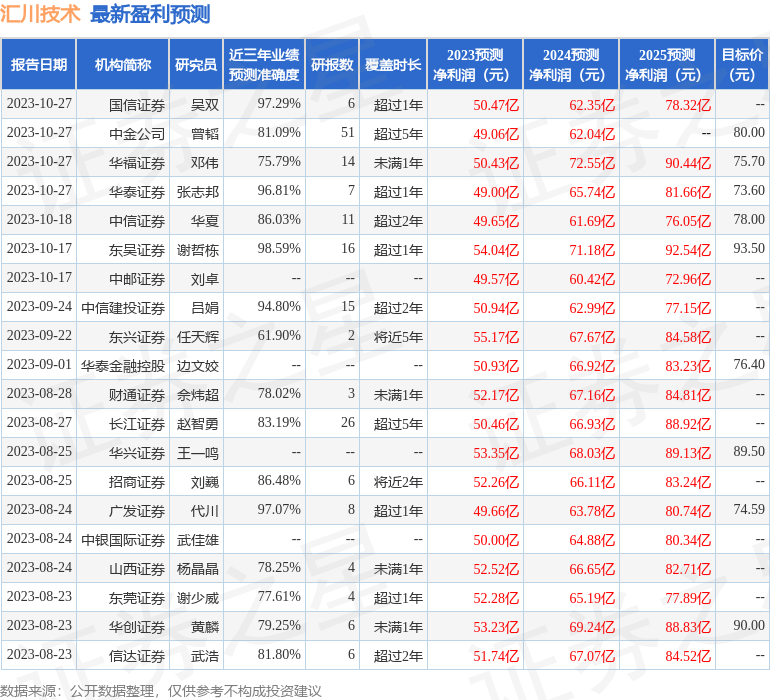Viewport: 770px width, 700px height.
Task: Select the 机构简称 column header
Action: coord(123,64)
